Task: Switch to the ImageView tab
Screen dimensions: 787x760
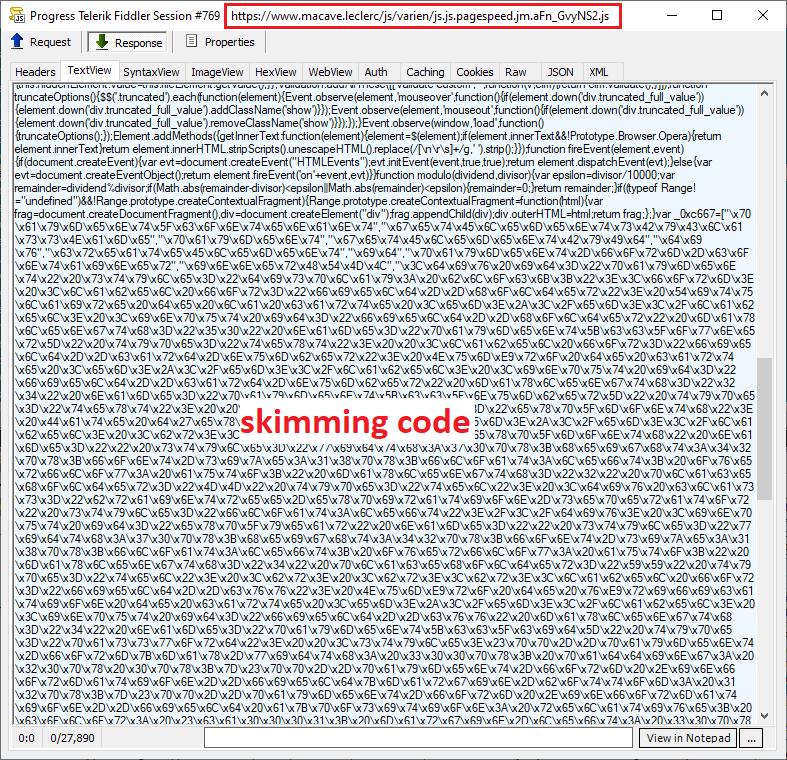Action: pos(217,72)
